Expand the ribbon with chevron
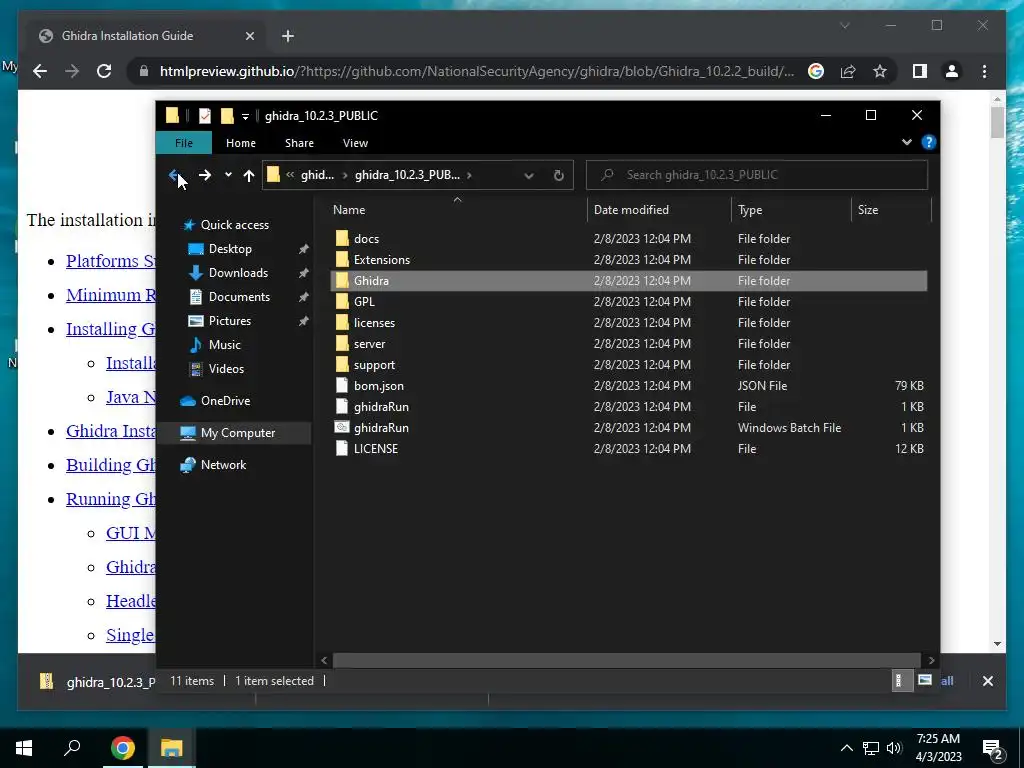This screenshot has width=1024, height=768. point(906,142)
